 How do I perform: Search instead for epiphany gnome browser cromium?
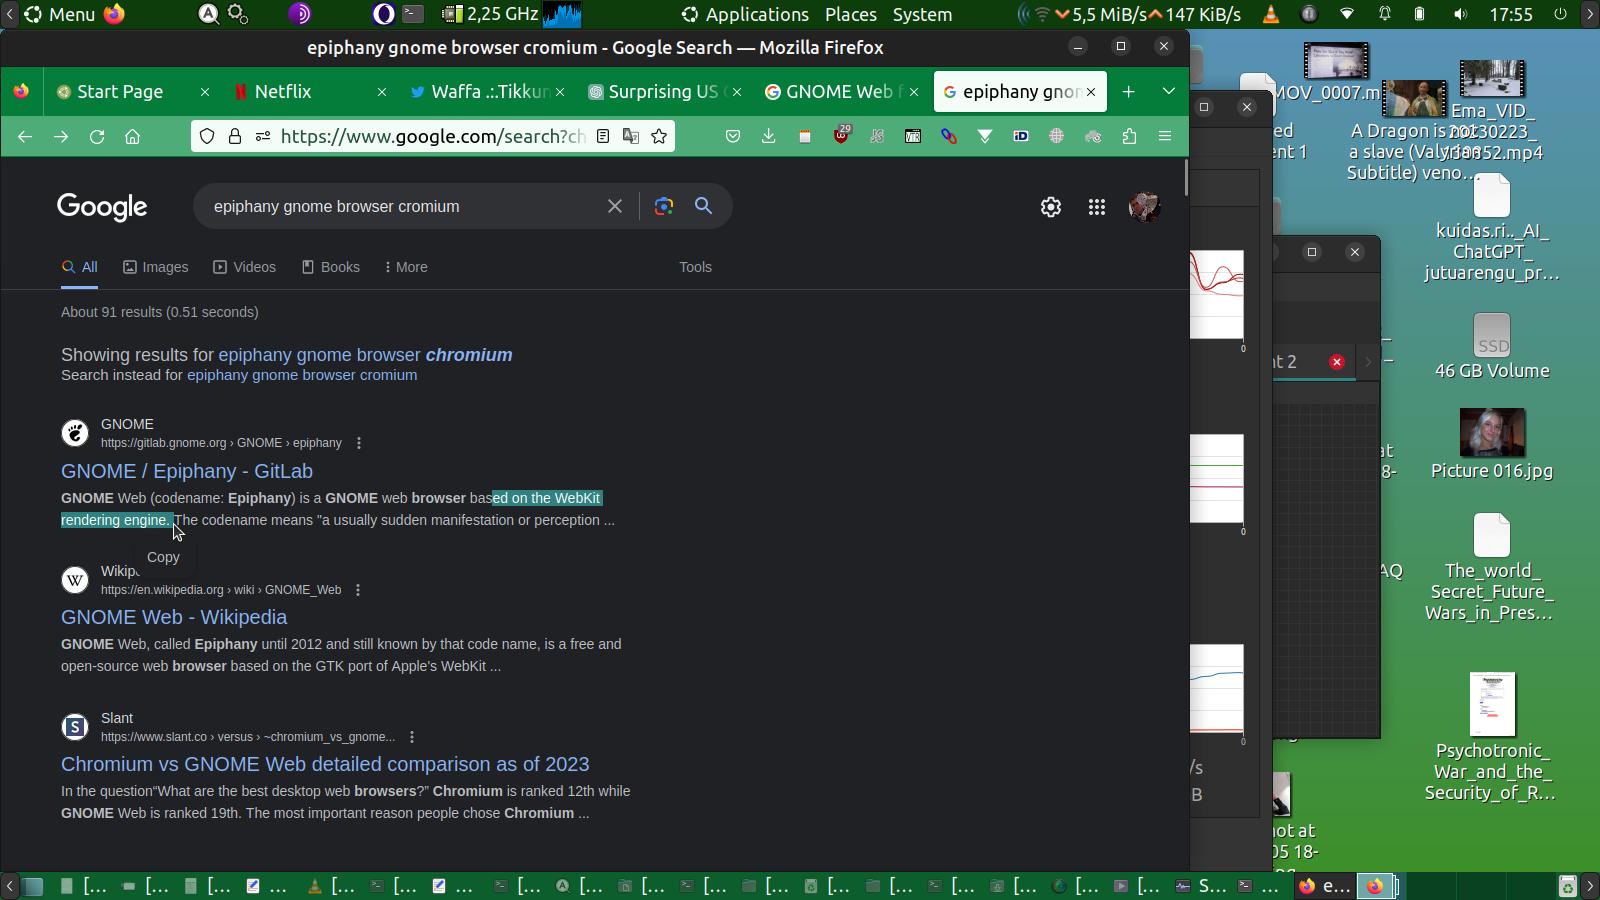(302, 375)
